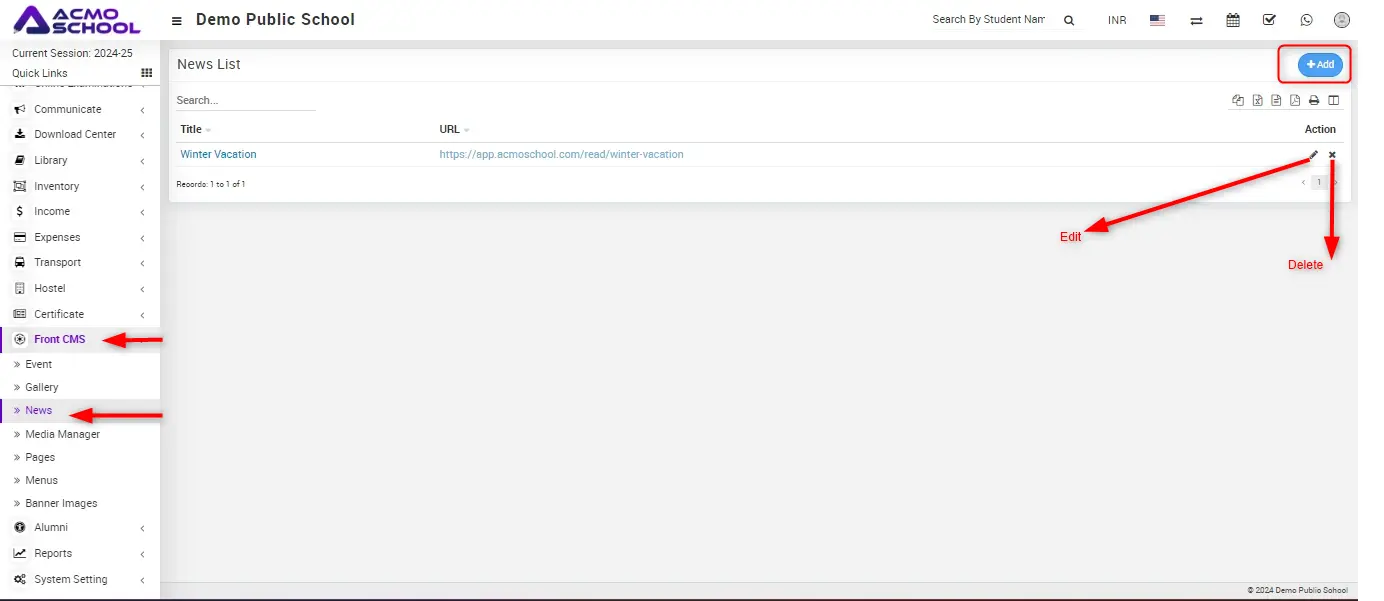The width and height of the screenshot is (1384, 601).
Task: Print the news list
Action: [1314, 100]
